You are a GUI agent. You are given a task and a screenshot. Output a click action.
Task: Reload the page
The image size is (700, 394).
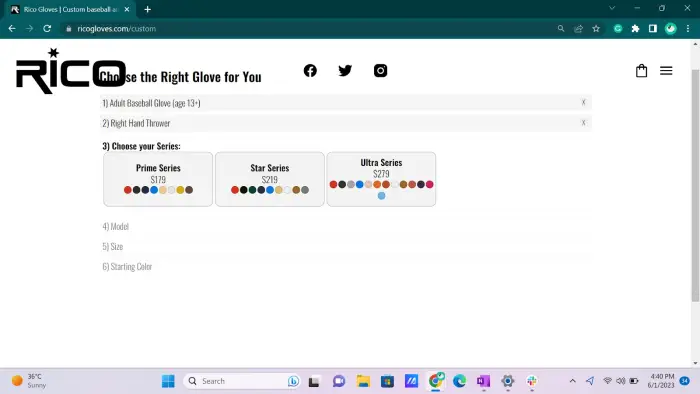coord(47,29)
